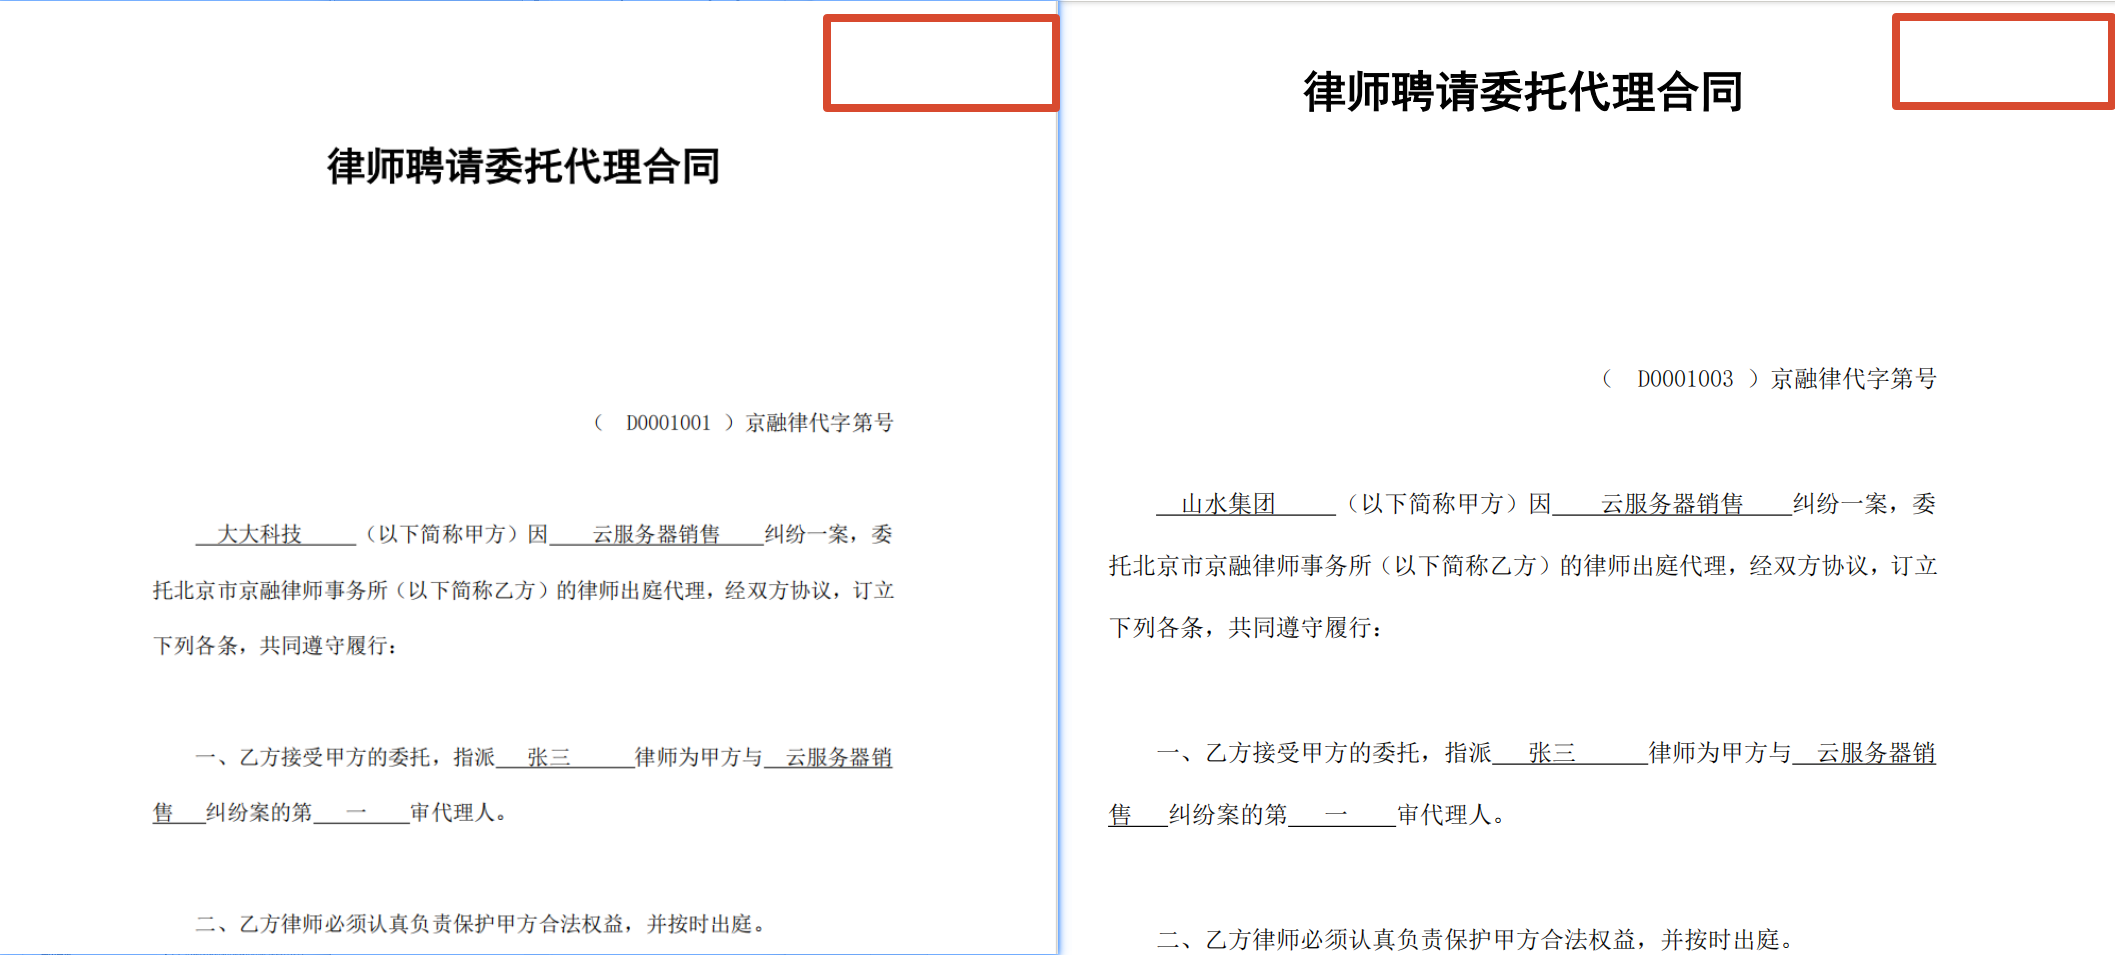Click the 托北京市京融律师事务所 line in the D0001001 contract
The height and width of the screenshot is (955, 2115).
523,590
